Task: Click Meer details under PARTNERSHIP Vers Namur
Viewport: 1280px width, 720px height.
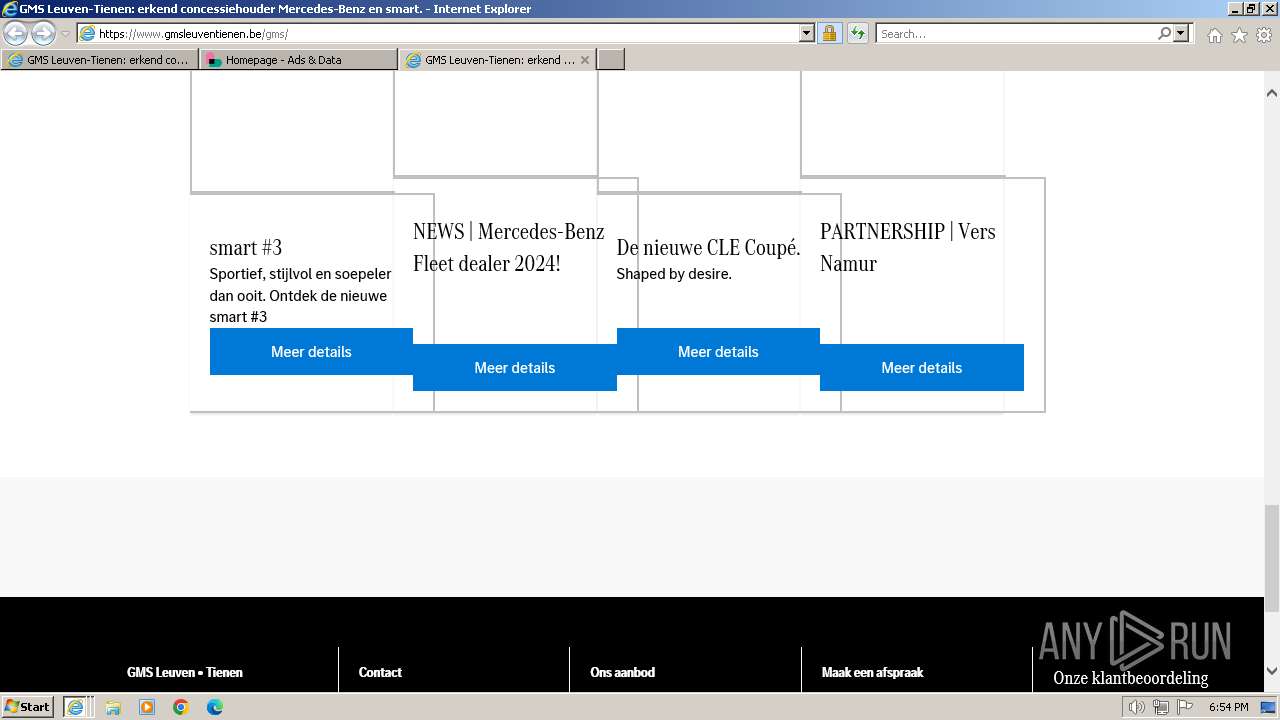Action: pyautogui.click(x=922, y=368)
